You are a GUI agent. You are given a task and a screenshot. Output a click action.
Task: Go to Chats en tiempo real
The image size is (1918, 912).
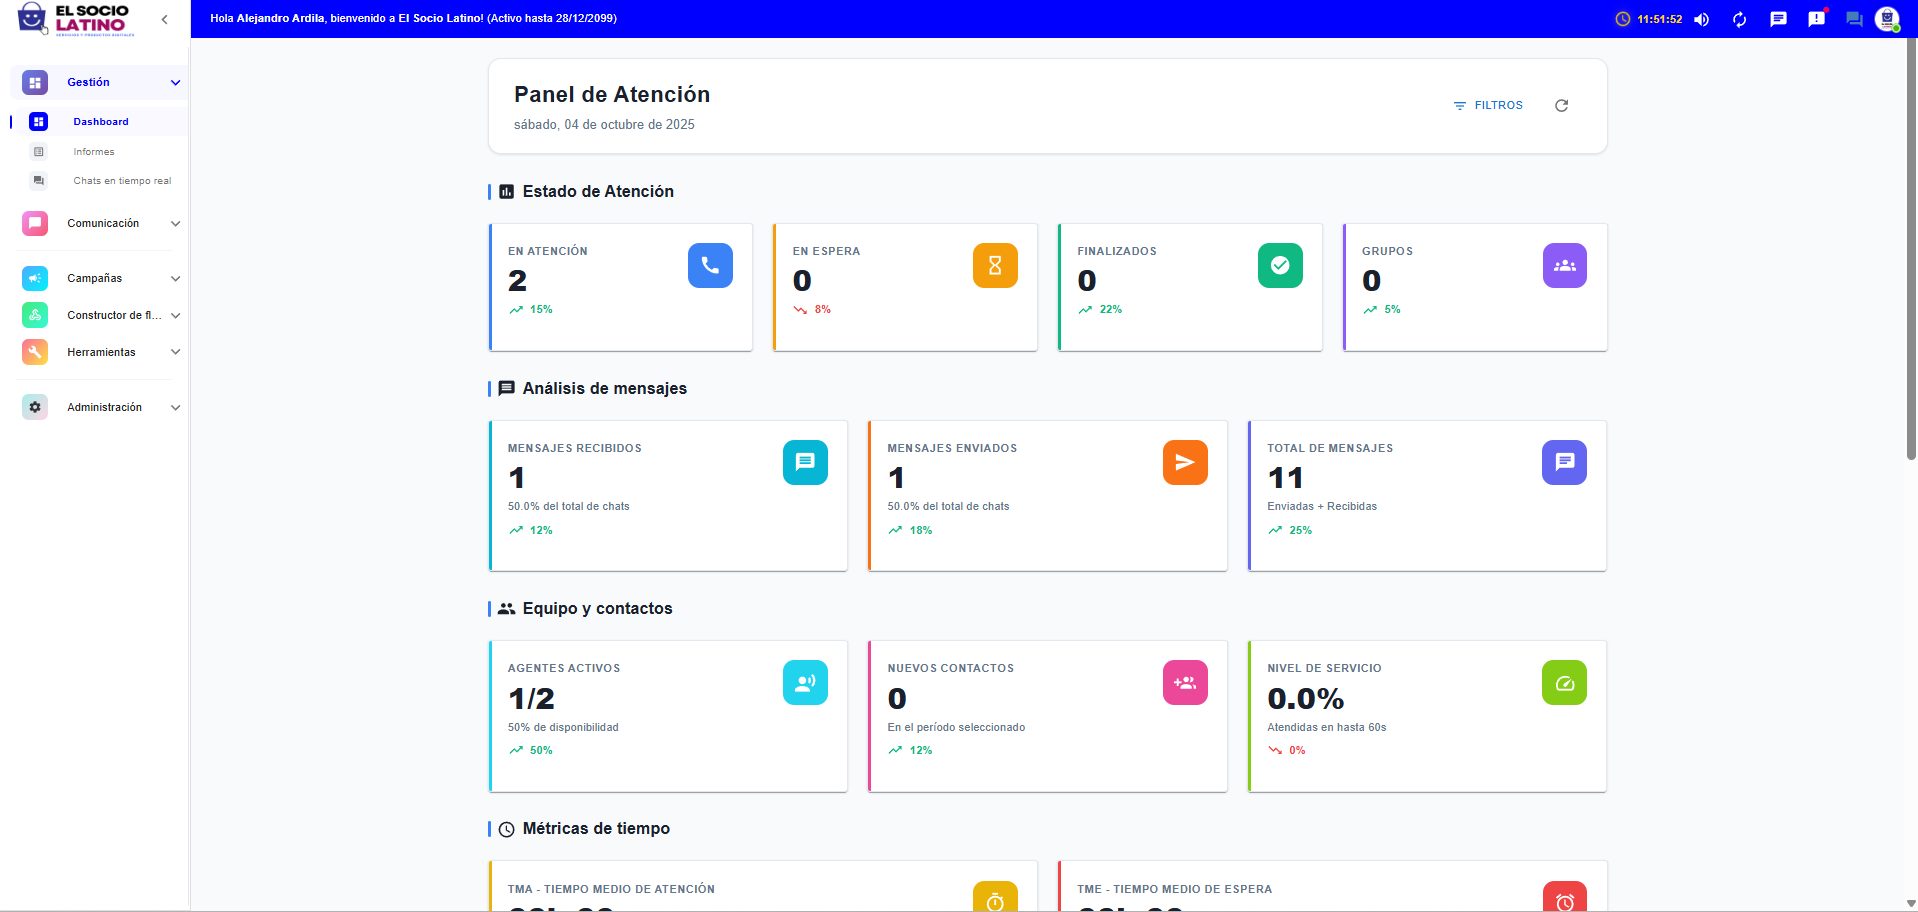(x=122, y=181)
